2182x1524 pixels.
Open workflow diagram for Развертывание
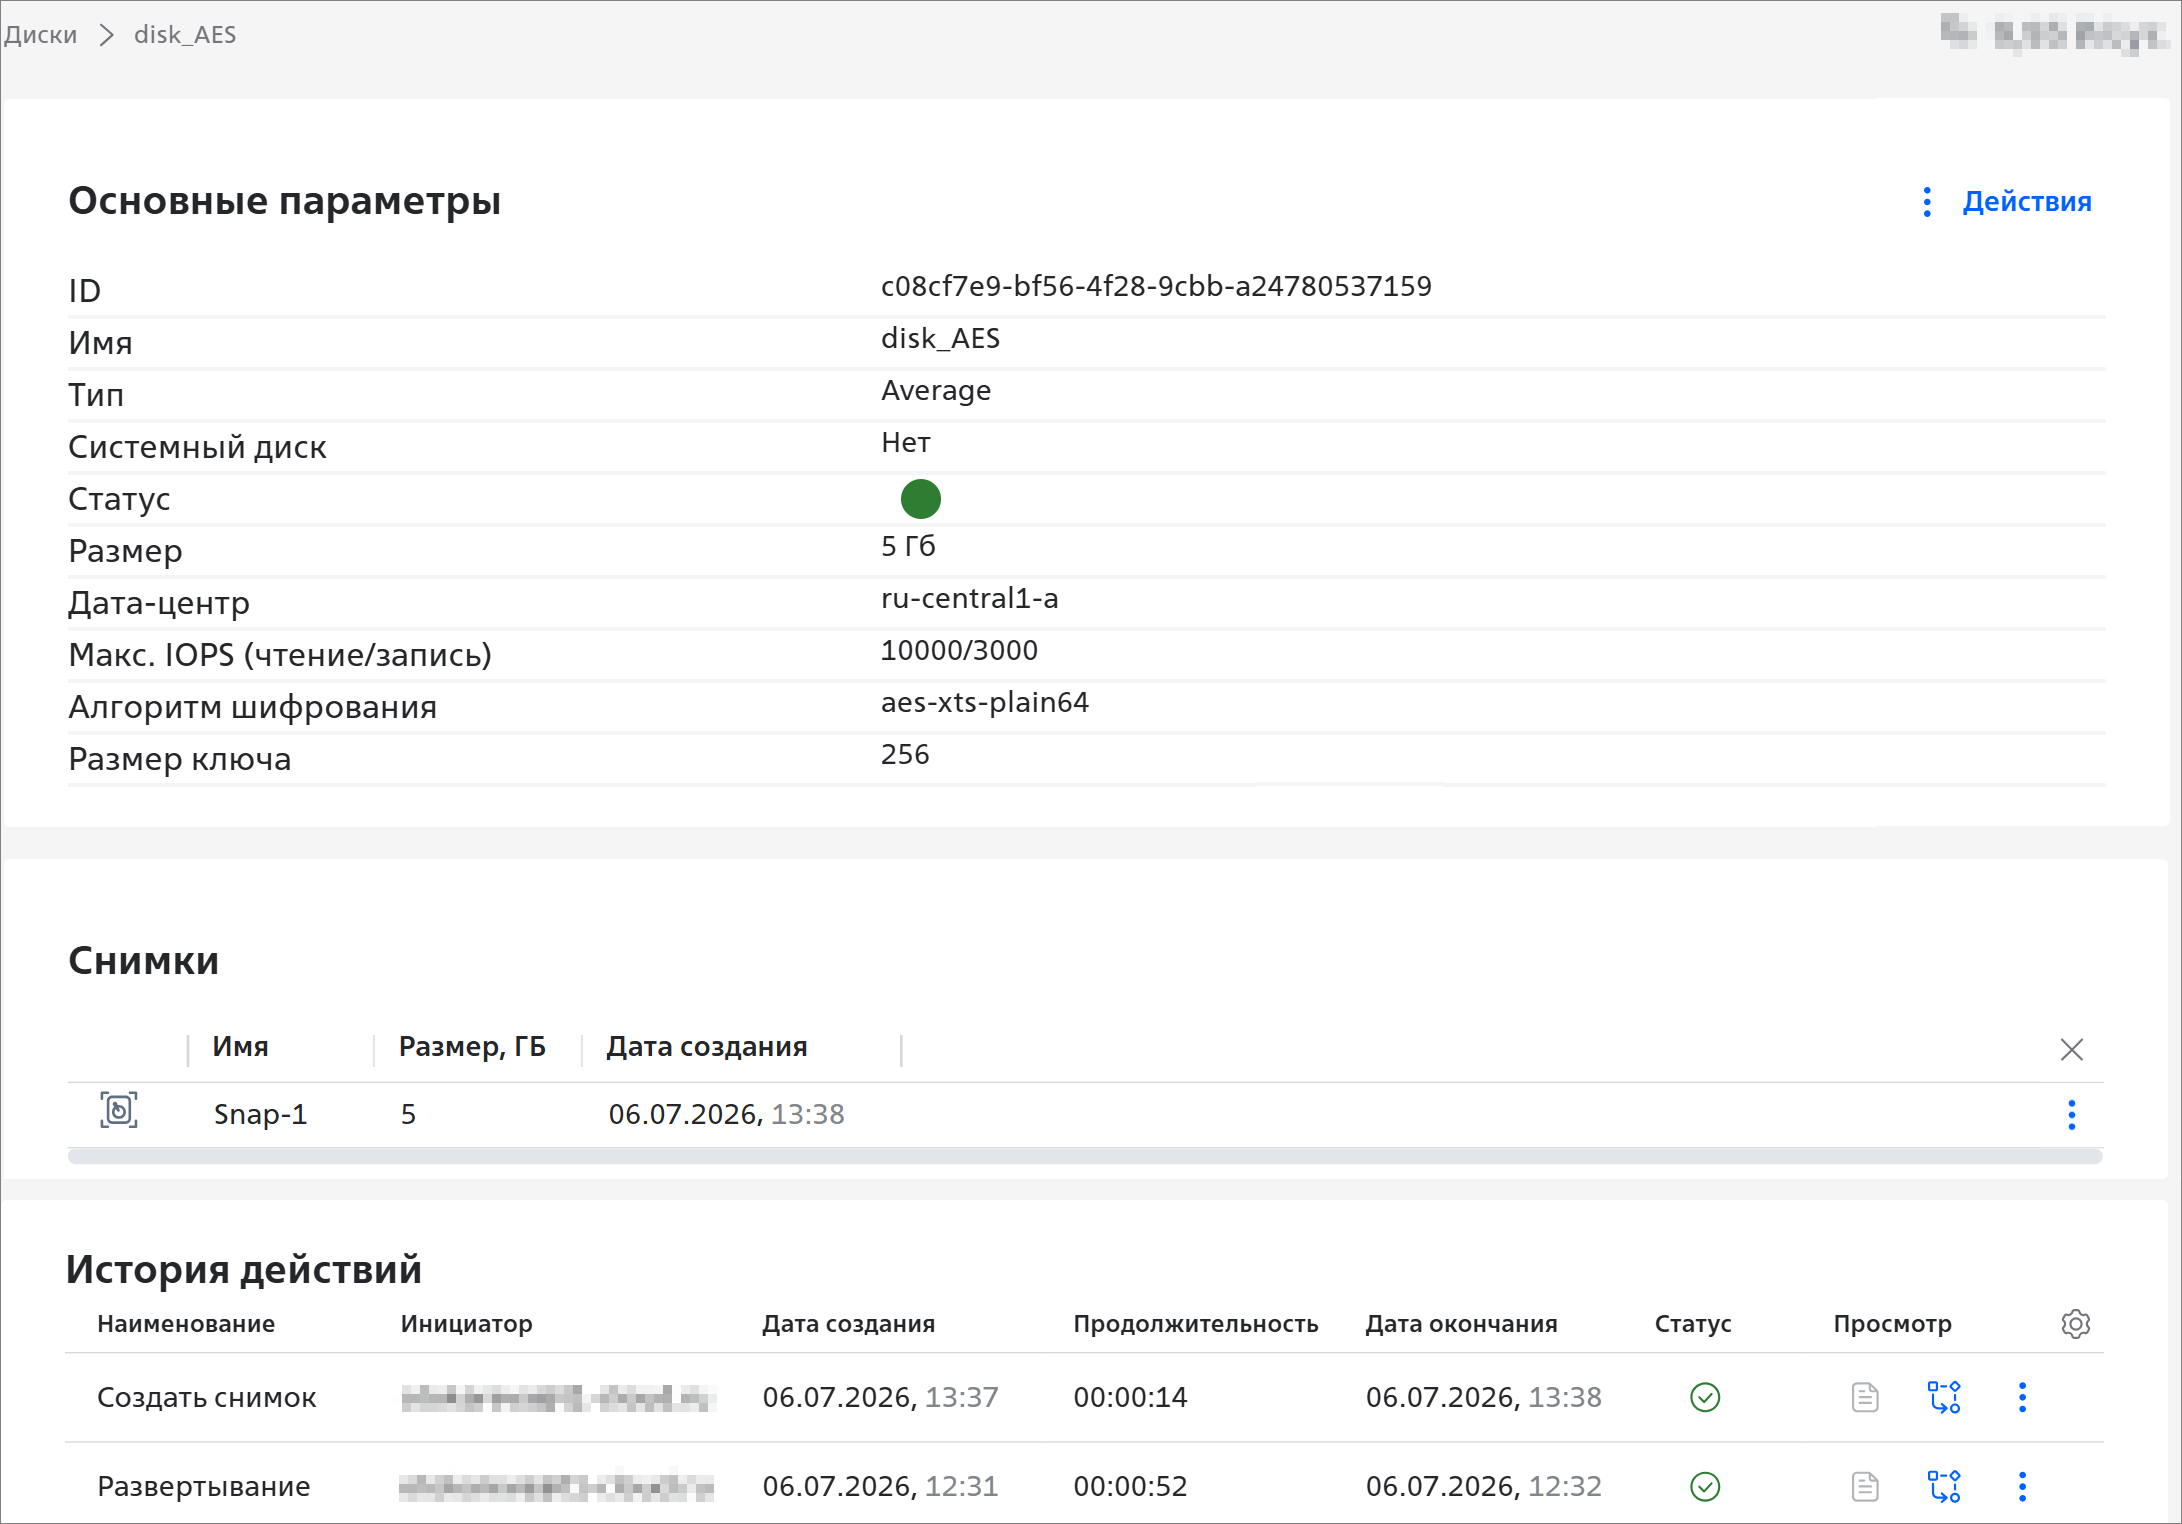pos(1944,1486)
